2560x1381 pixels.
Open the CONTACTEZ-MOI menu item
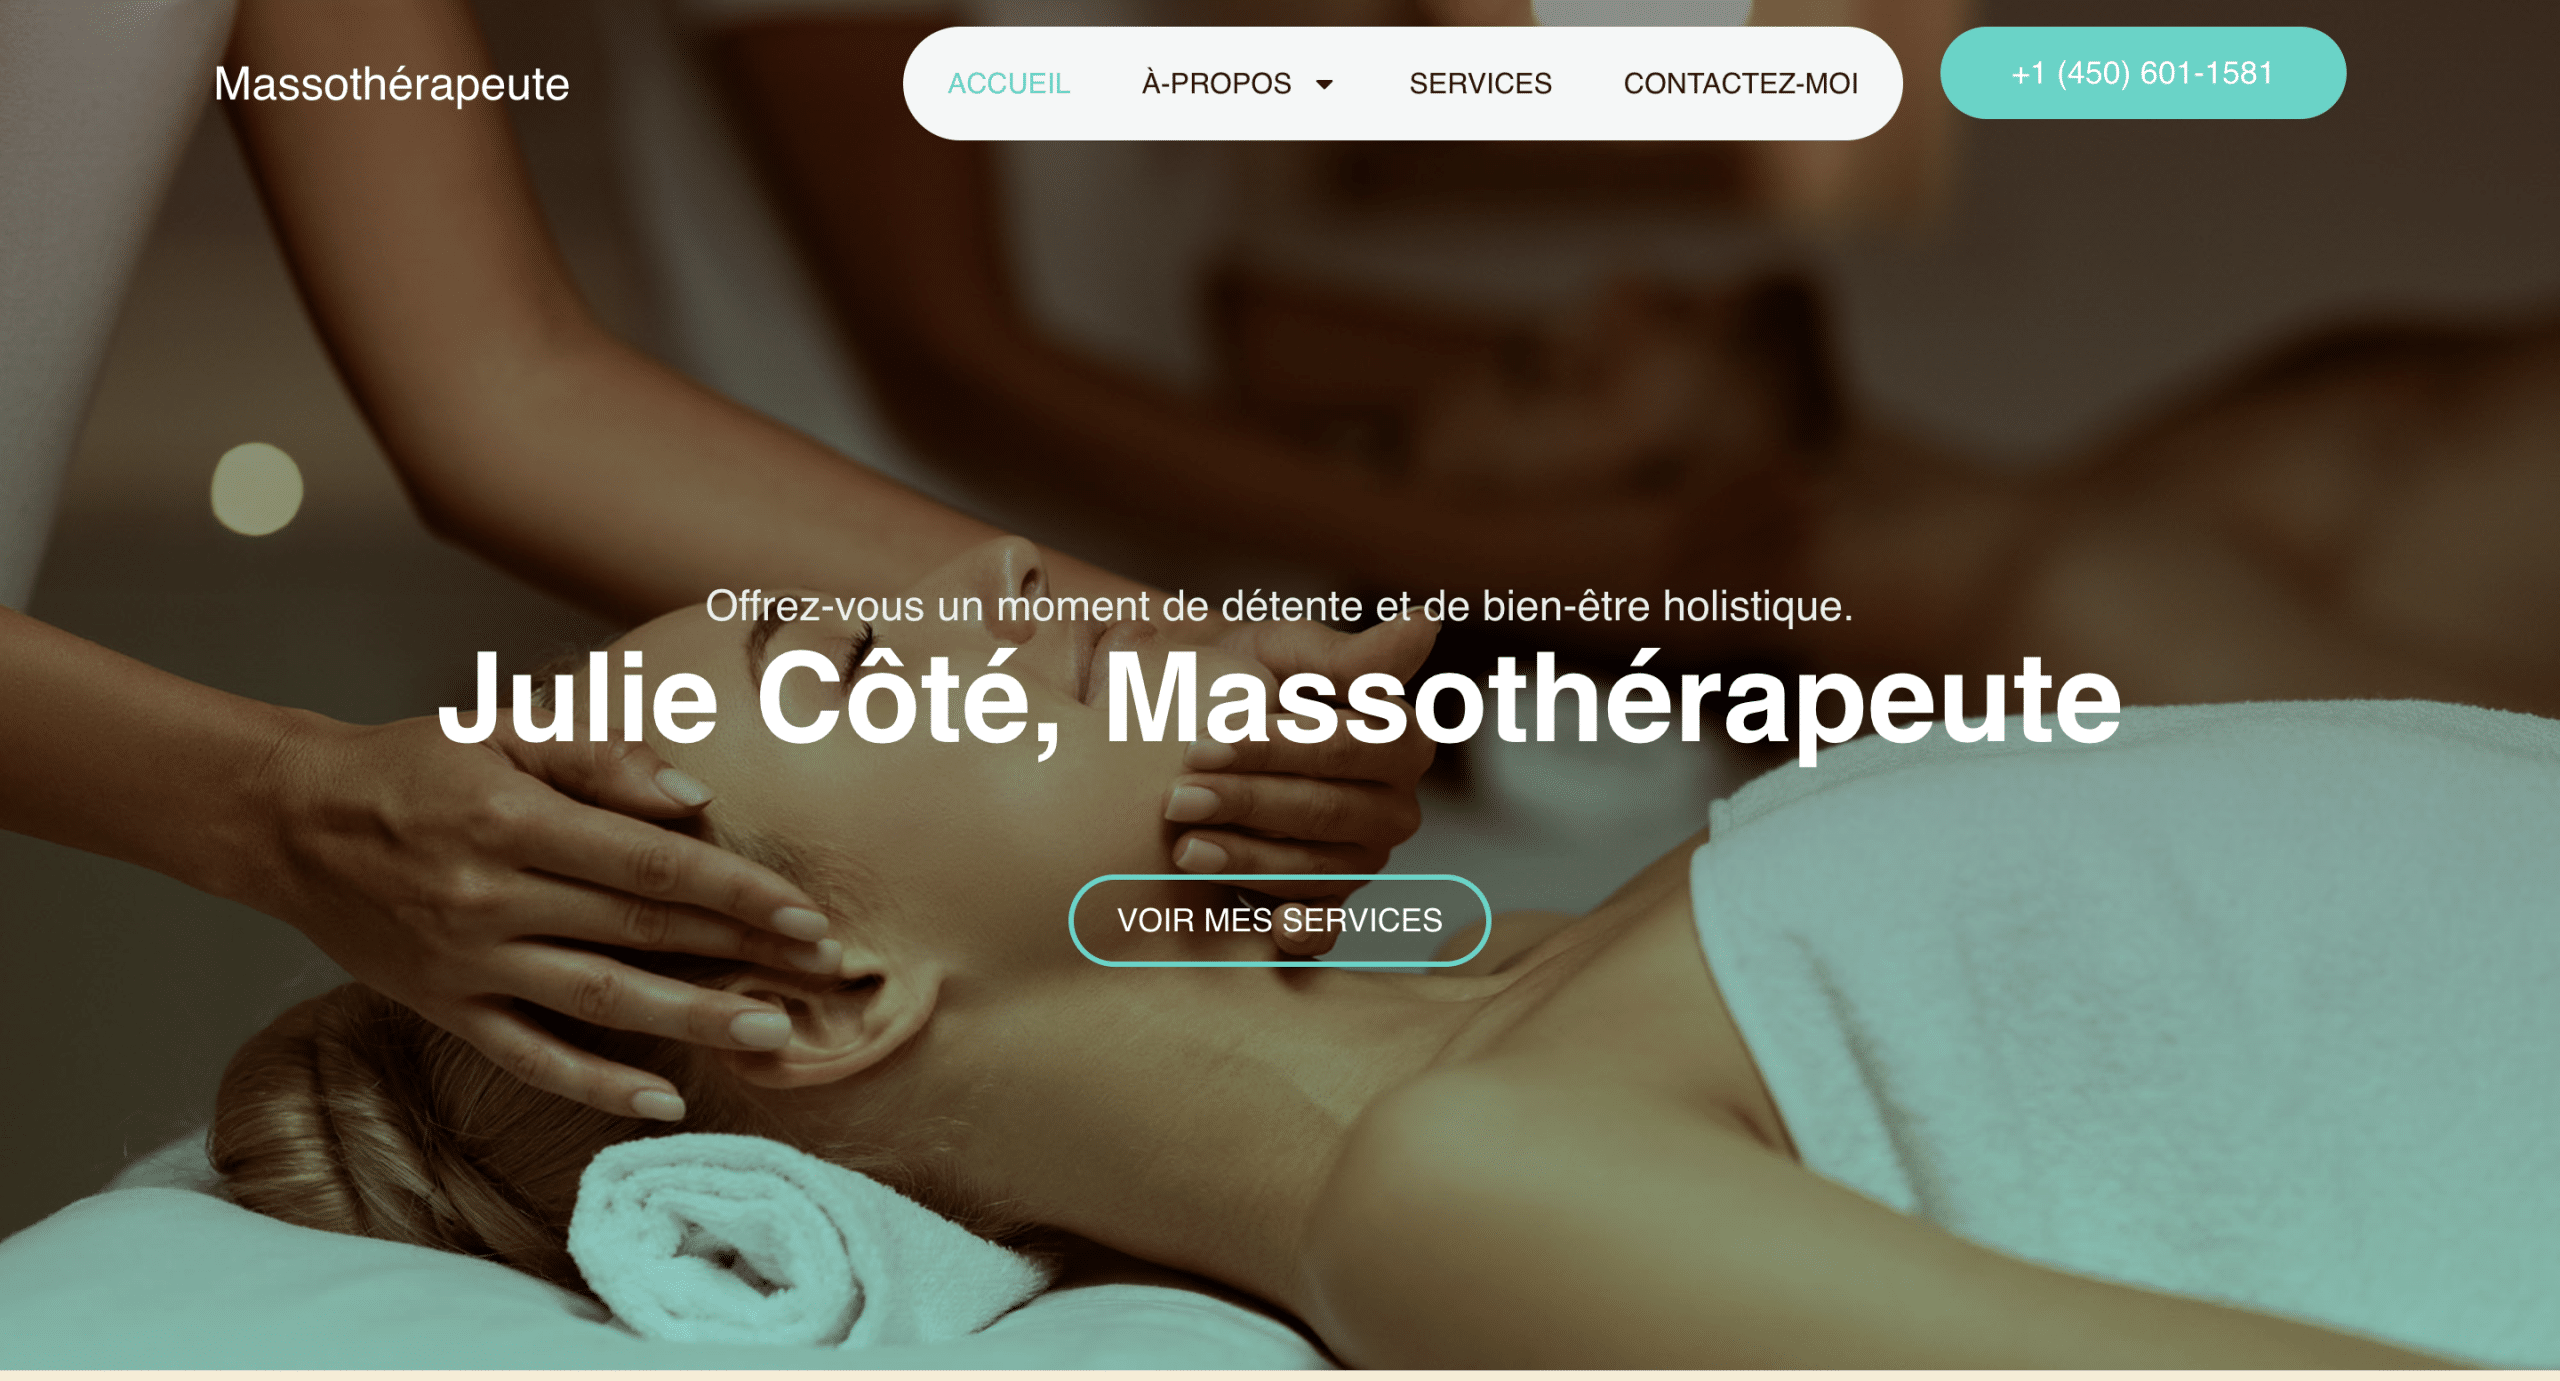(x=1740, y=83)
